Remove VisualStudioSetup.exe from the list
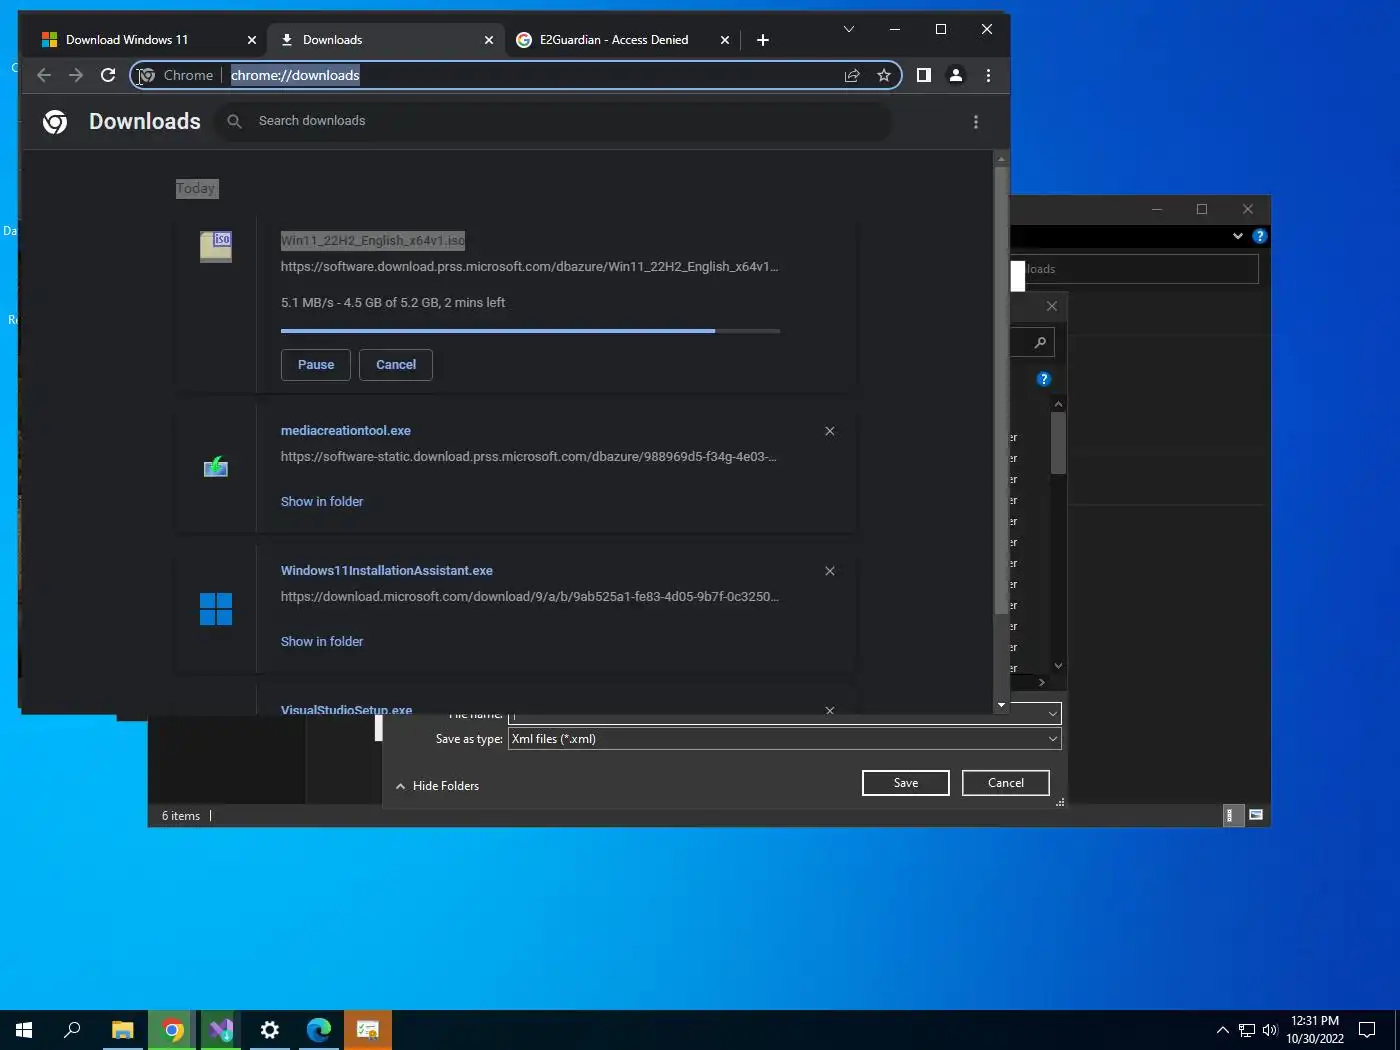The height and width of the screenshot is (1050, 1400). pos(829,710)
